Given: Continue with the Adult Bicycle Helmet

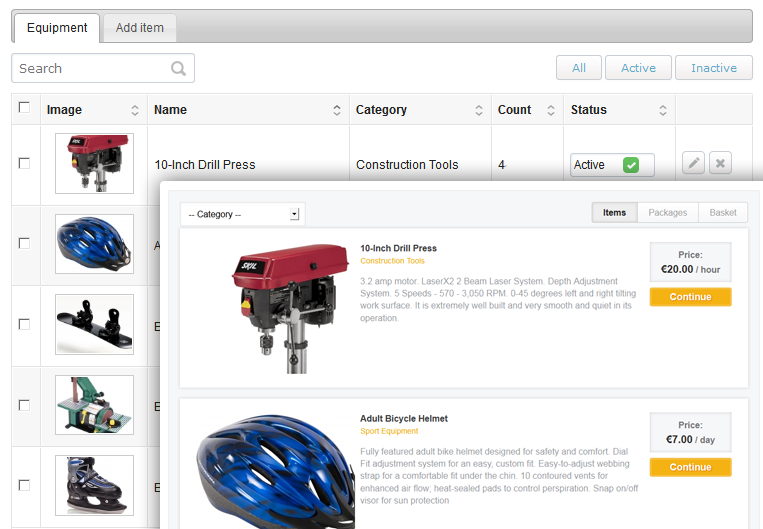Looking at the screenshot, I should tap(690, 467).
